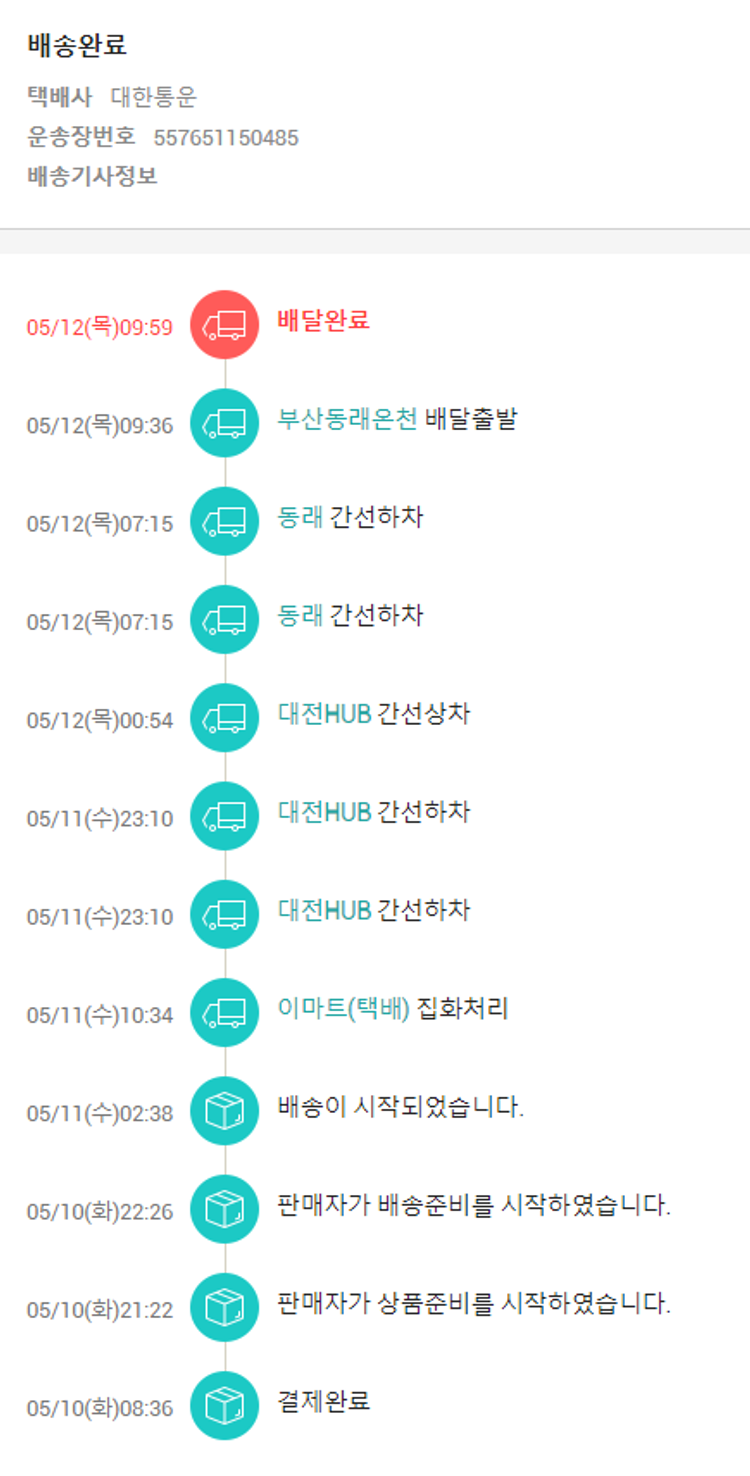Viewport: 750px width, 1476px height.
Task: Click the red 배달완료 truck icon
Action: (x=224, y=325)
